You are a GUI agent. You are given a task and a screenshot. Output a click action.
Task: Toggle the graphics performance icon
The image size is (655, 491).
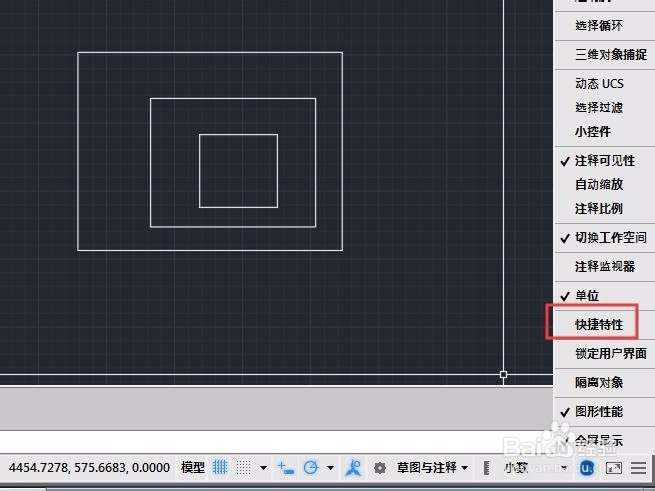point(587,468)
